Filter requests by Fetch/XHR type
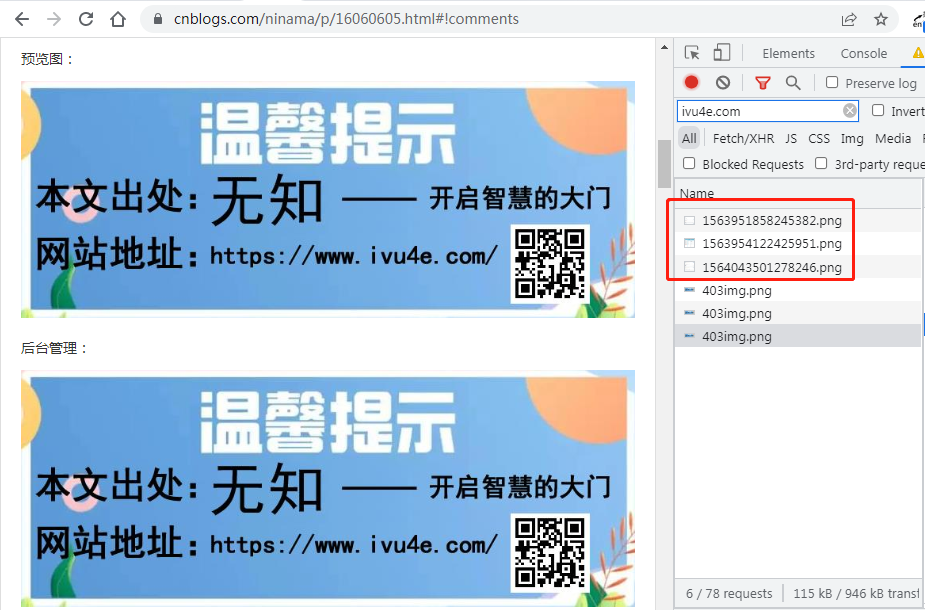This screenshot has width=925, height=610. (743, 138)
